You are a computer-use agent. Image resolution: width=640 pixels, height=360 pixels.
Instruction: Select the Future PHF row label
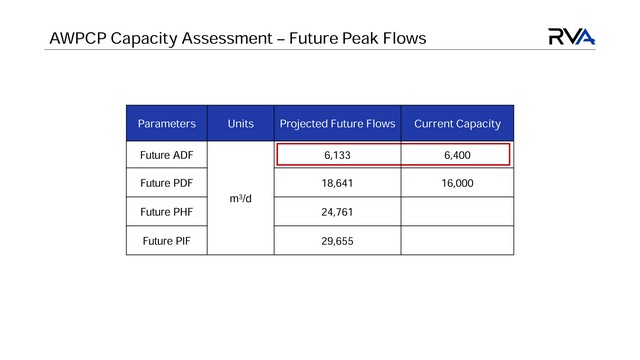point(167,212)
